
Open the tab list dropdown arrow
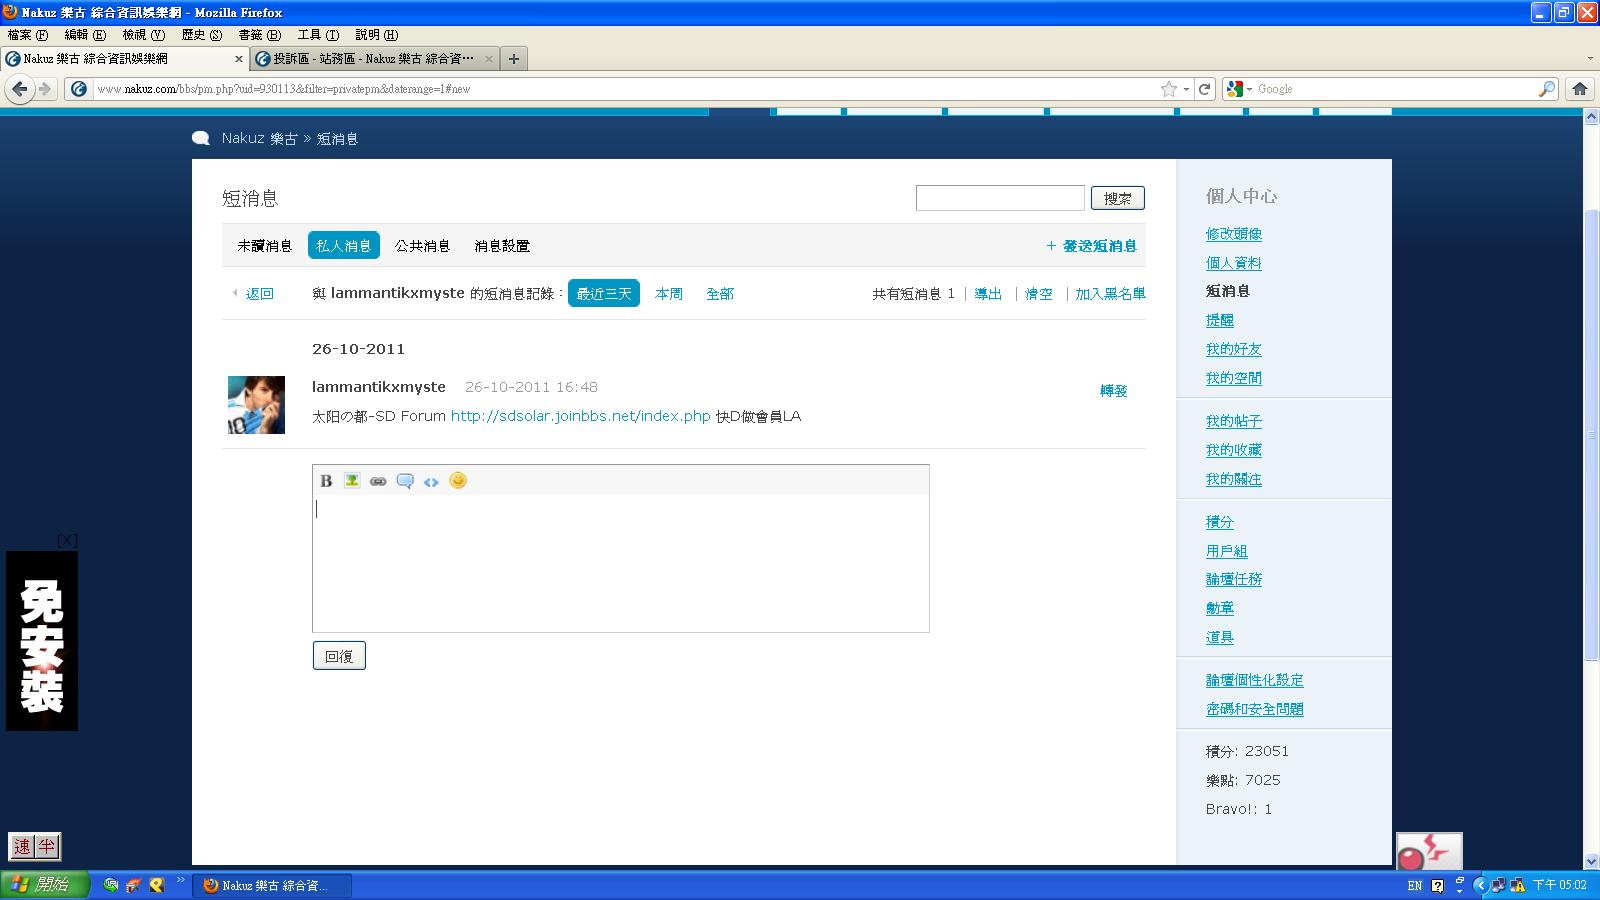coord(1590,59)
